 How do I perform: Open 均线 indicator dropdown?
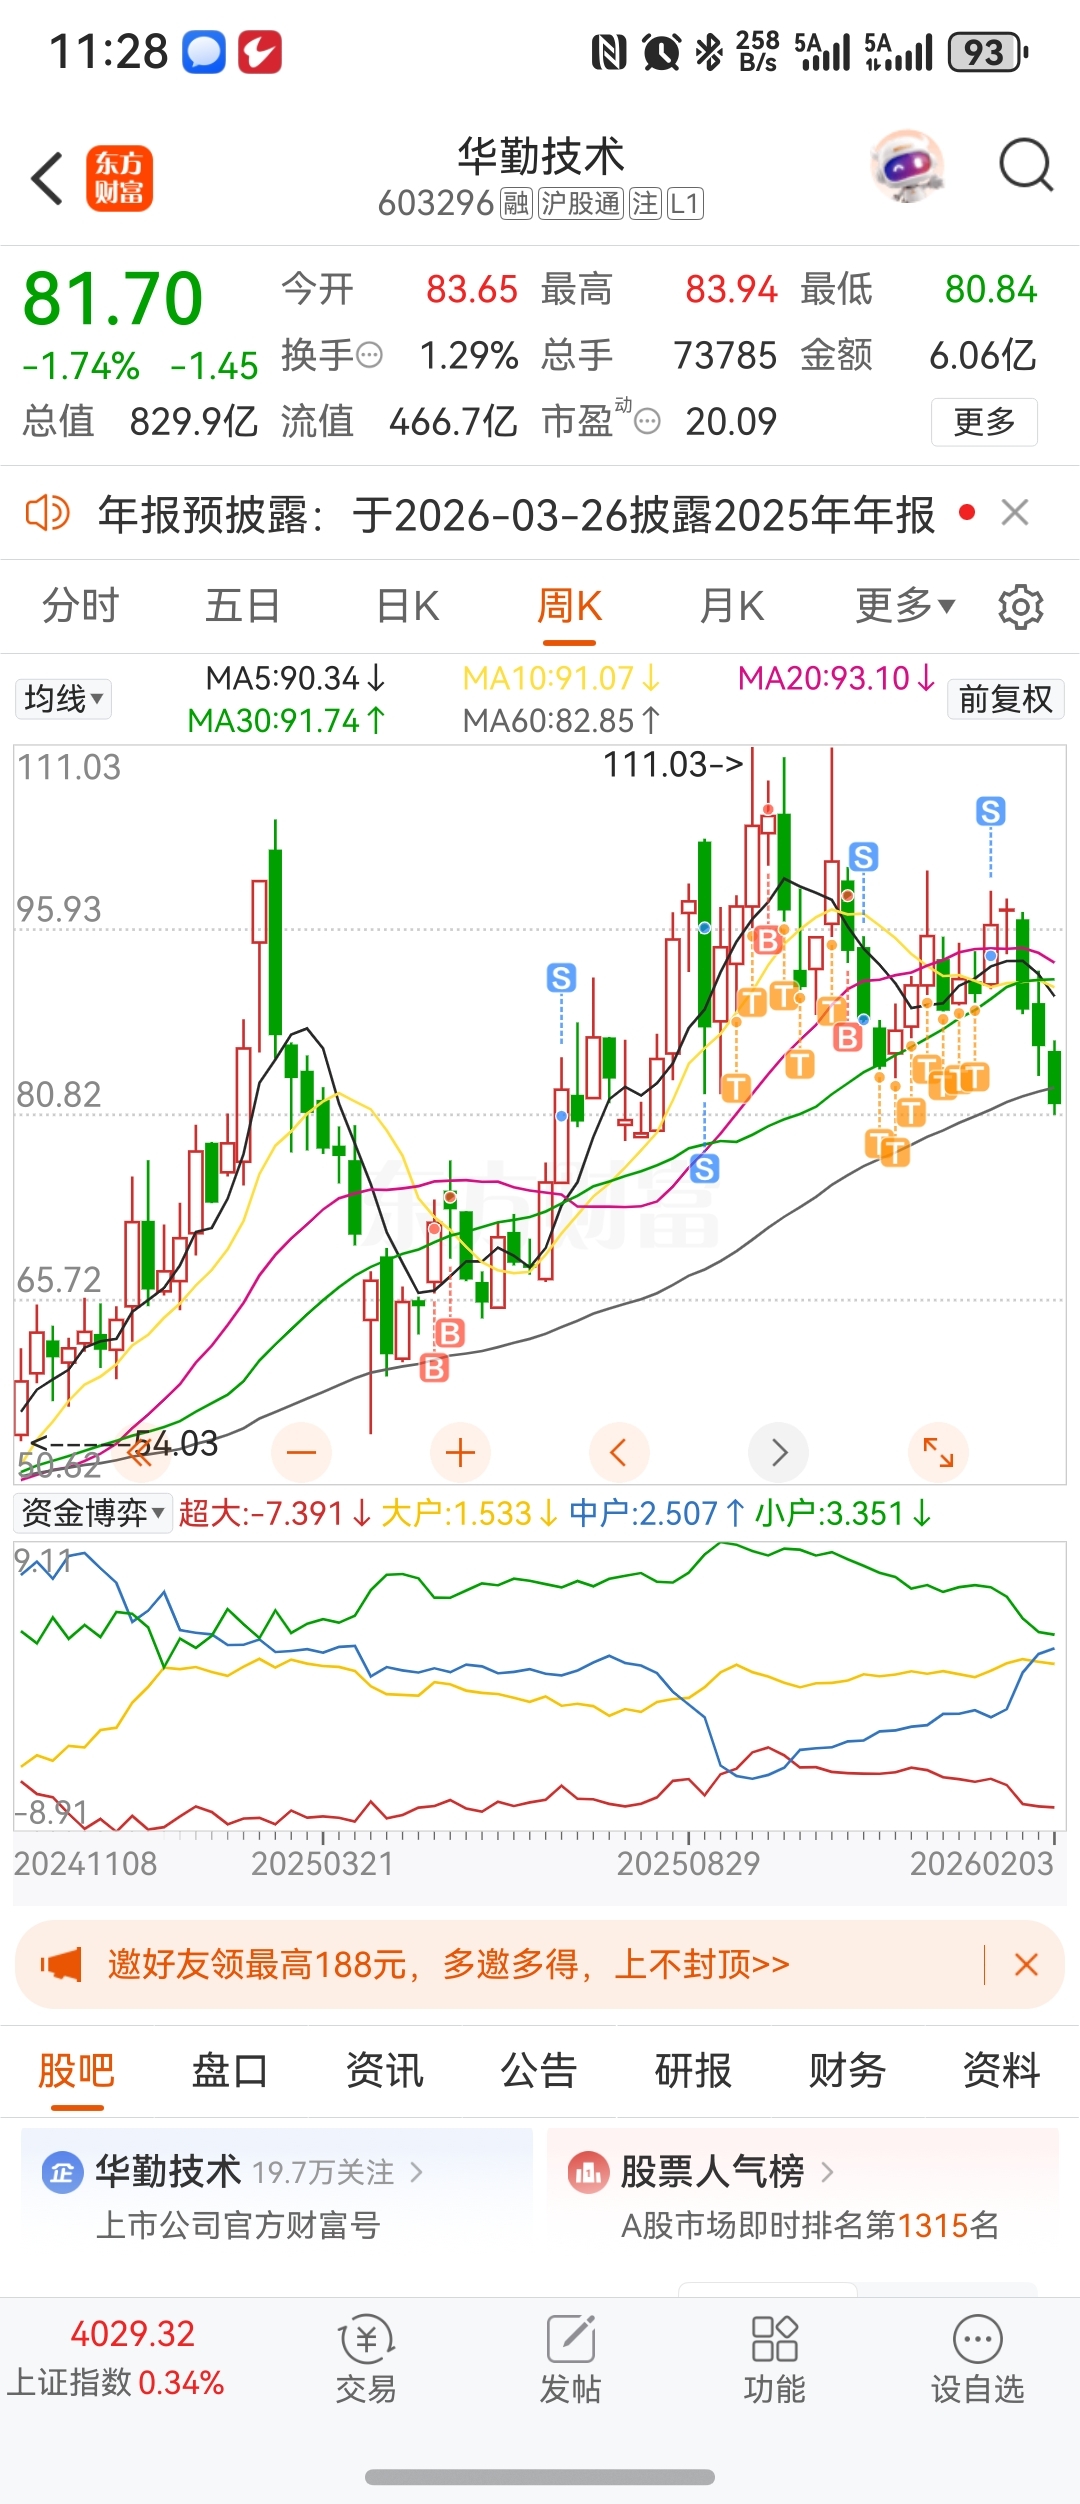[63, 699]
